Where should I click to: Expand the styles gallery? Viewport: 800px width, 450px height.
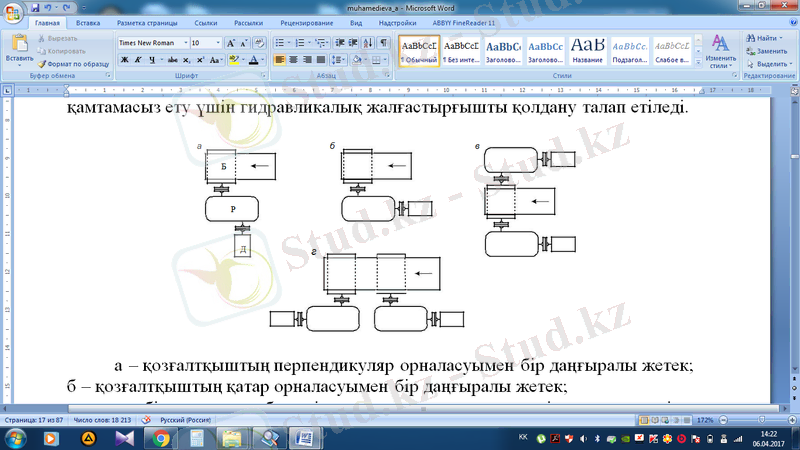click(698, 62)
